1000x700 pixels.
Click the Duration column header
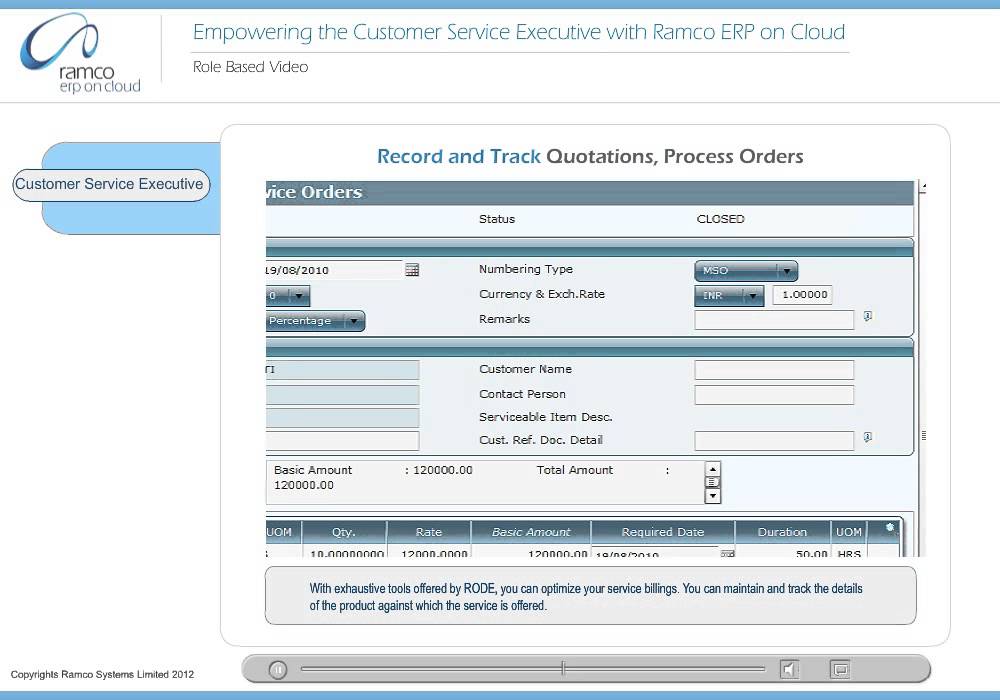pyautogui.click(x=783, y=532)
